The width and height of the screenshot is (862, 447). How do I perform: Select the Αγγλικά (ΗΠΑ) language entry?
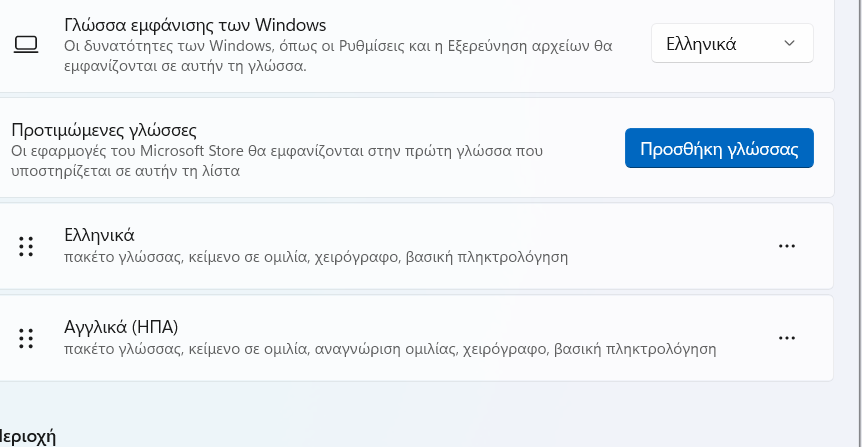tap(121, 327)
